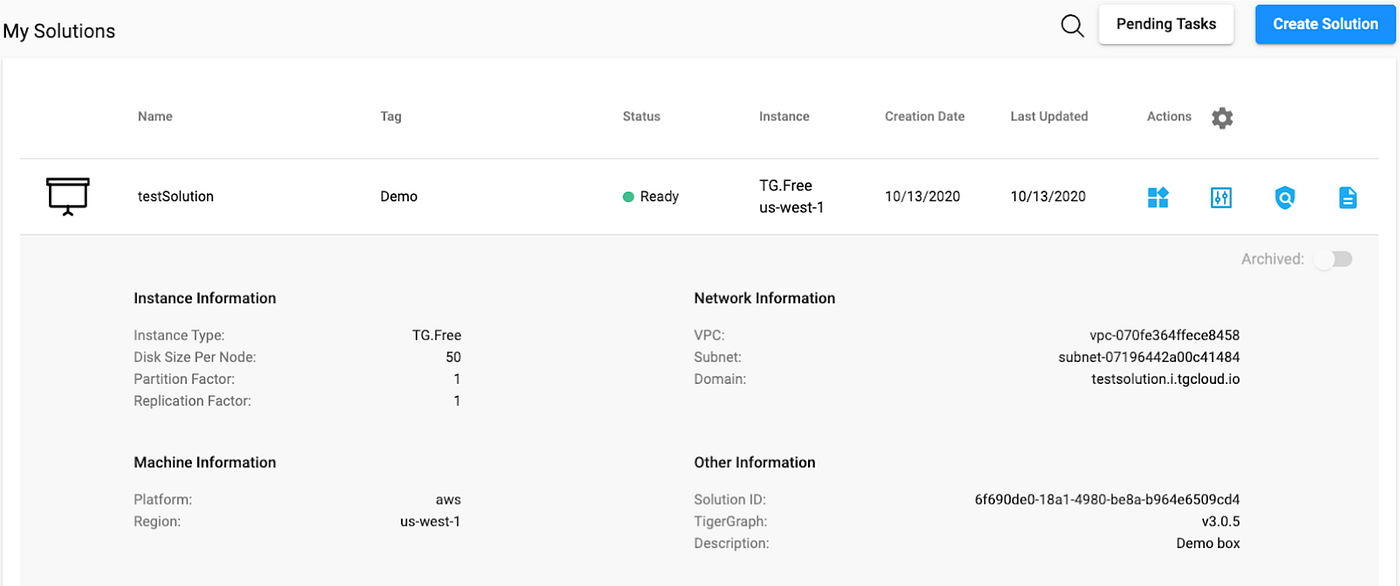Click the Instance column header
Screen dimensions: 1400x586
[x=784, y=117]
